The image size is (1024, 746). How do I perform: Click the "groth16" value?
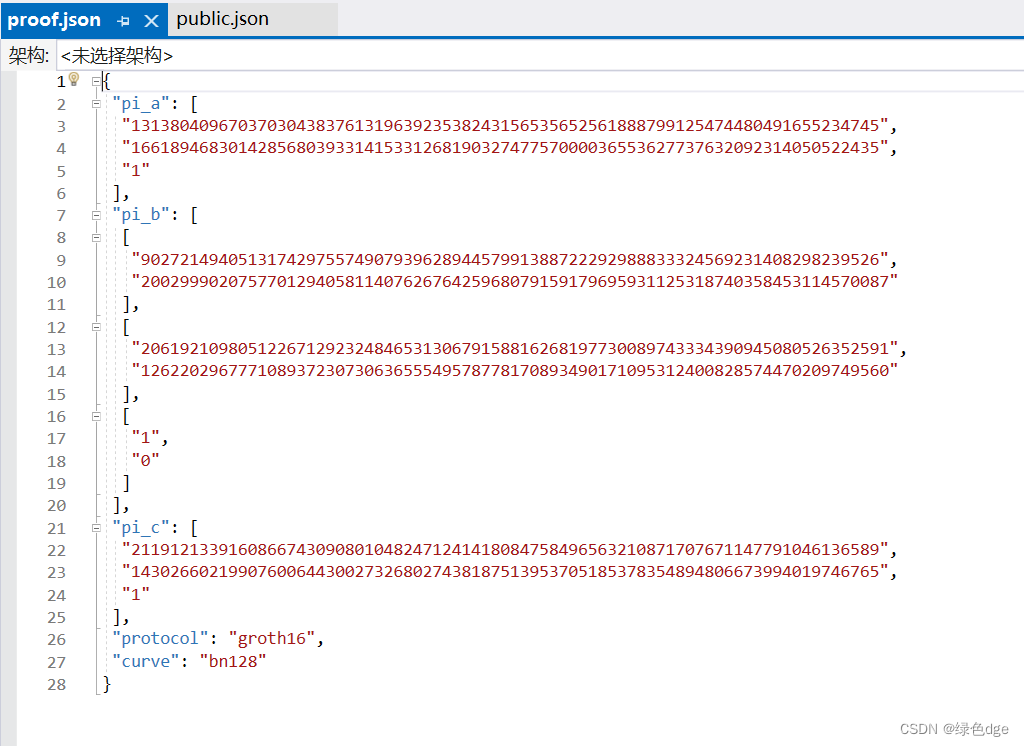272,638
